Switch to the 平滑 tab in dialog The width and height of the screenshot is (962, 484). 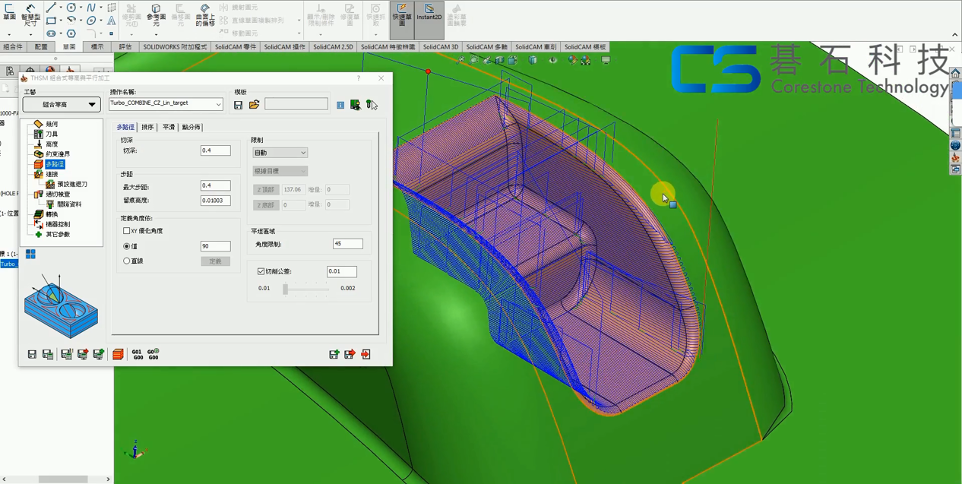(168, 127)
